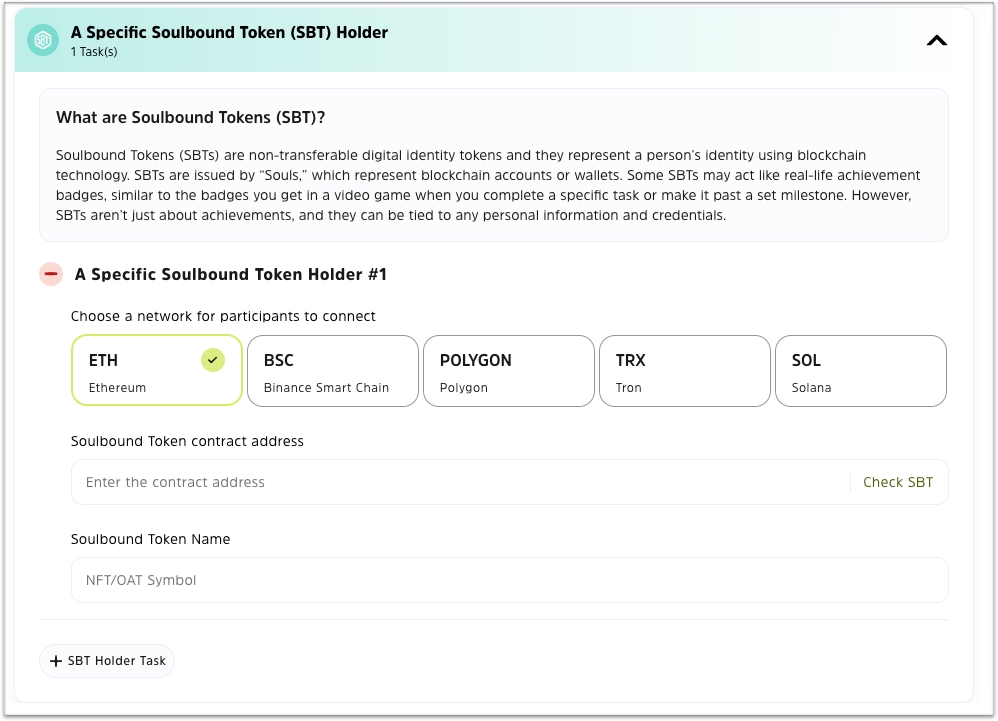Image resolution: width=998 pixels, height=721 pixels.
Task: Click the 'A Specific Soulbound Token Holder #1' title
Action: click(x=230, y=274)
